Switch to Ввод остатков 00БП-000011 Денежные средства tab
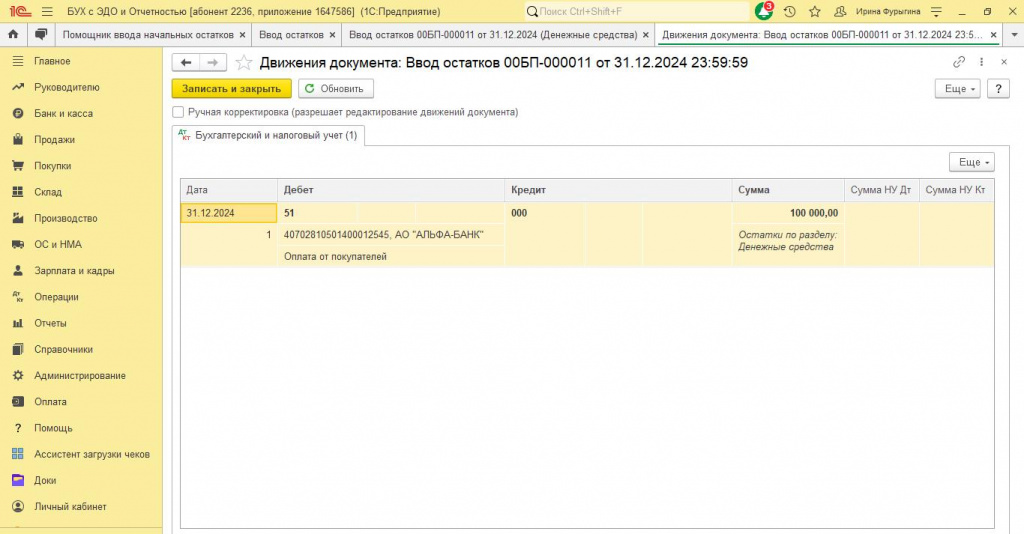 pos(492,35)
